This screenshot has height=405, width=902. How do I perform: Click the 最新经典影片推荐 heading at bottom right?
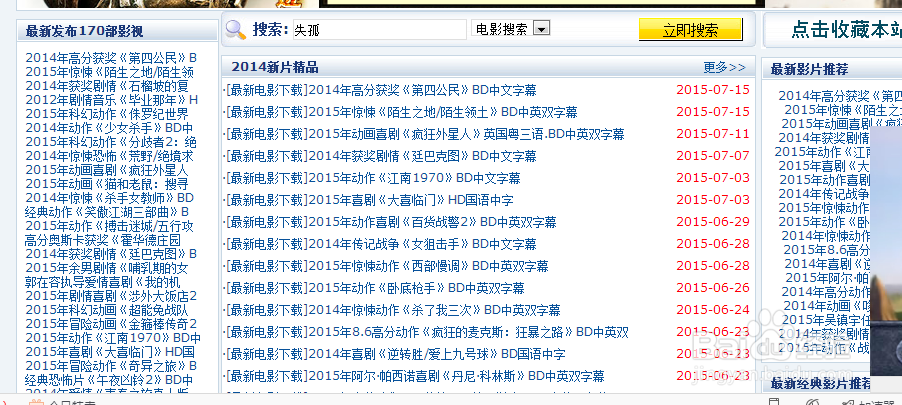[820, 383]
